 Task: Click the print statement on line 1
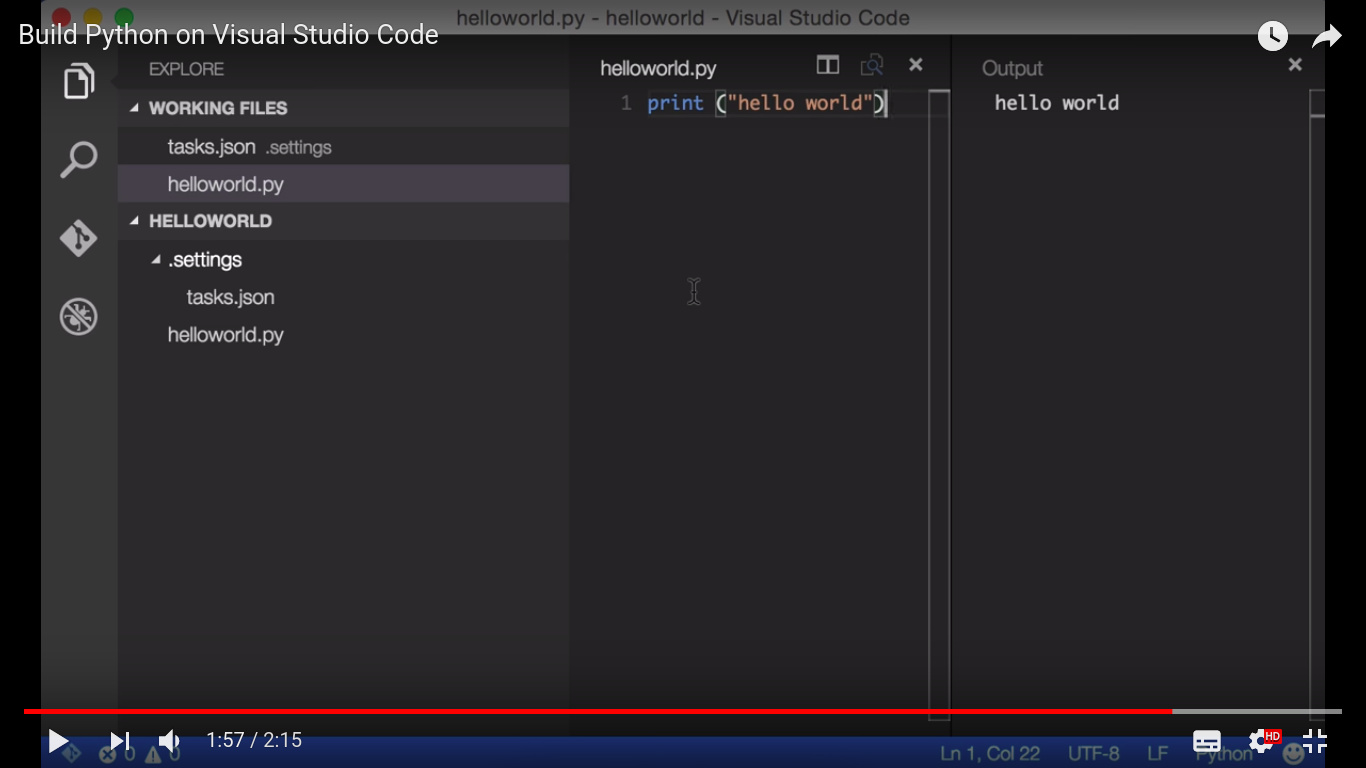pos(767,103)
